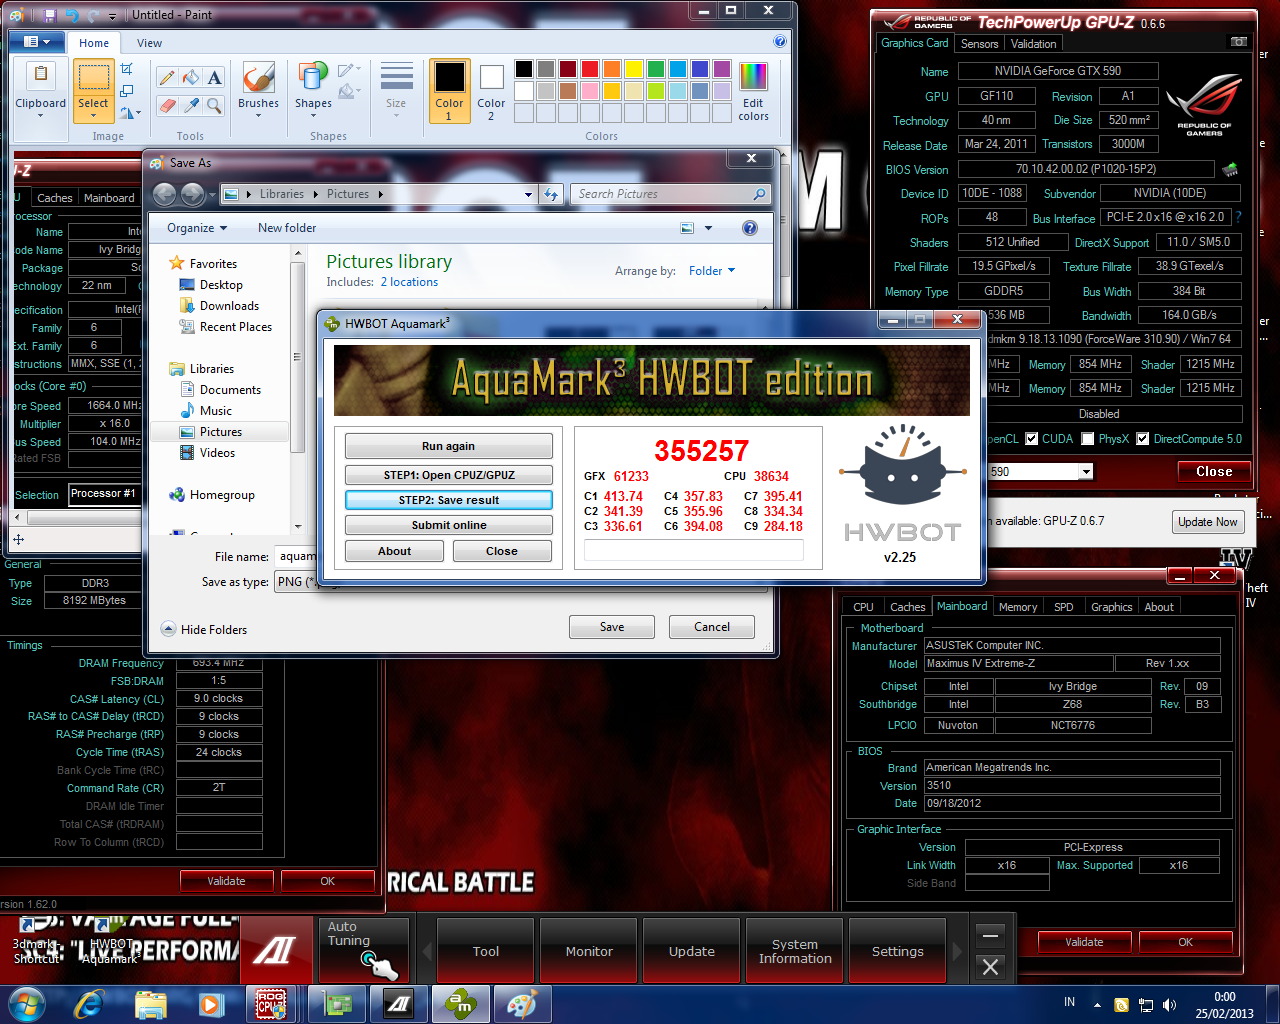Select the Text tool in Paint
The width and height of the screenshot is (1280, 1024).
coord(215,78)
